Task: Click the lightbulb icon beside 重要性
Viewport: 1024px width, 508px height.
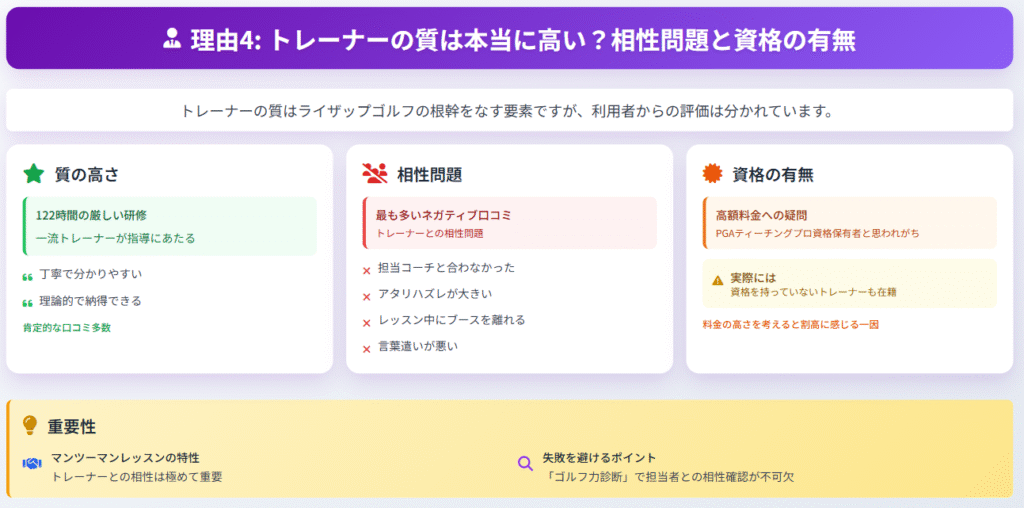Action: pos(30,425)
